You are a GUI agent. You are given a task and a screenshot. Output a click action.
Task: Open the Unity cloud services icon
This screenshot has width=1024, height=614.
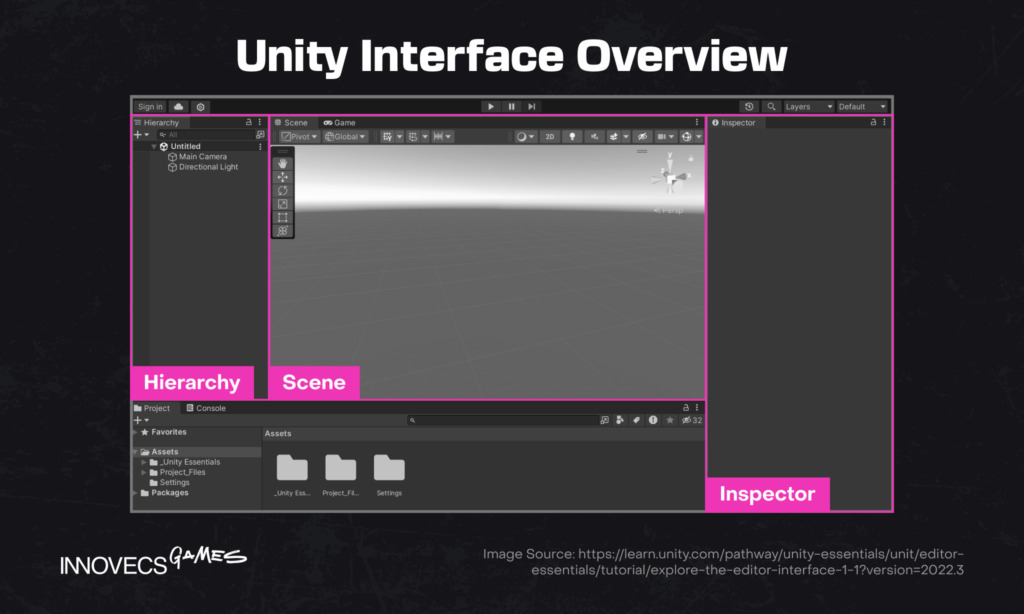click(178, 106)
